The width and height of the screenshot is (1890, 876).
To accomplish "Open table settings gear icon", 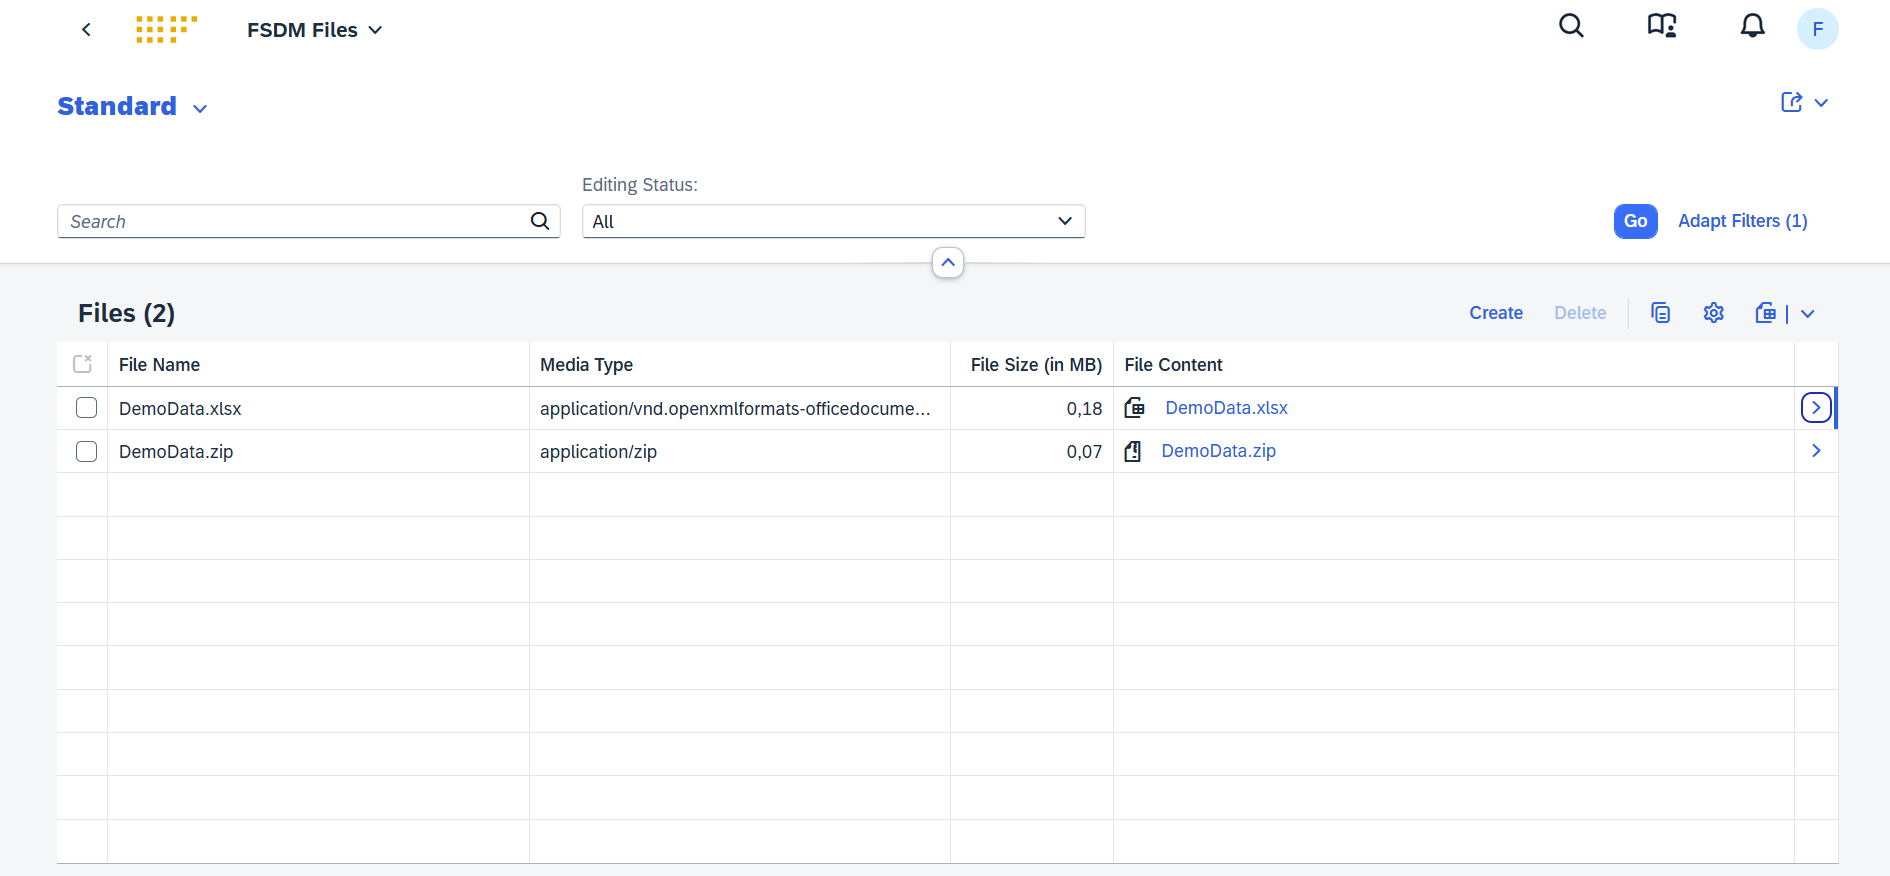I will click(x=1713, y=313).
